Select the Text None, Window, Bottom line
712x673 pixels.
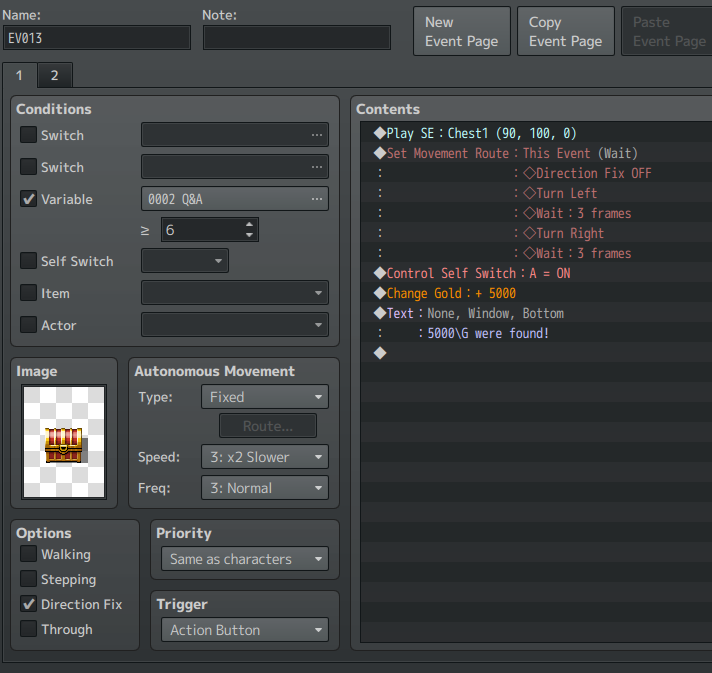(x=536, y=313)
